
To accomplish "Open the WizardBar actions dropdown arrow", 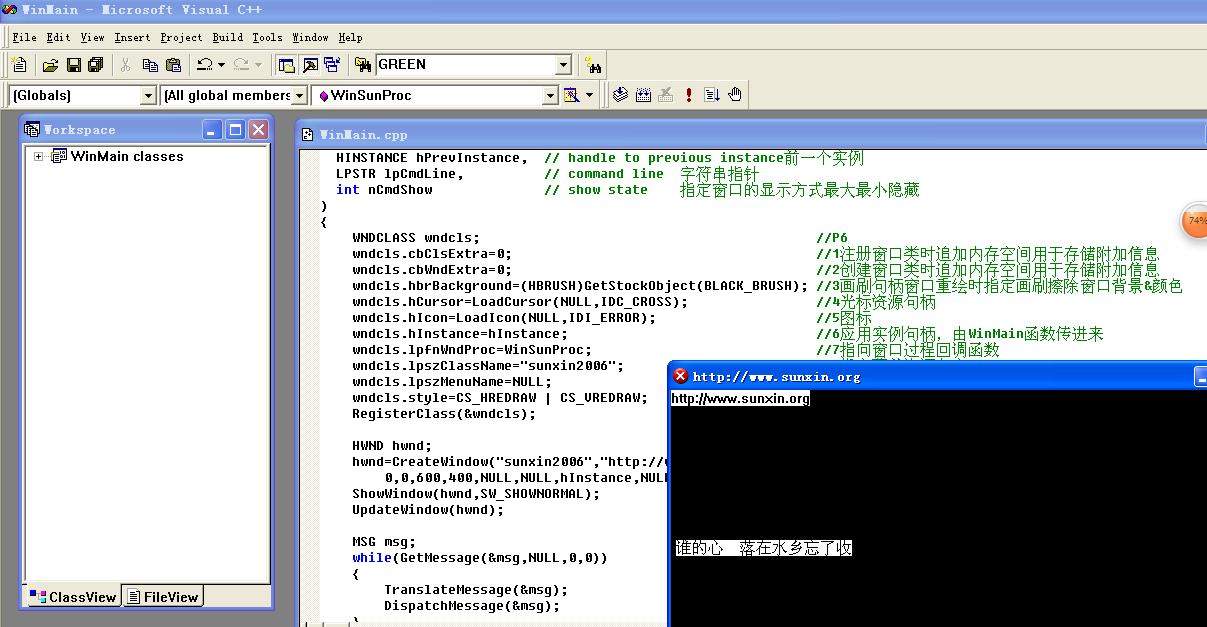I will coord(589,95).
